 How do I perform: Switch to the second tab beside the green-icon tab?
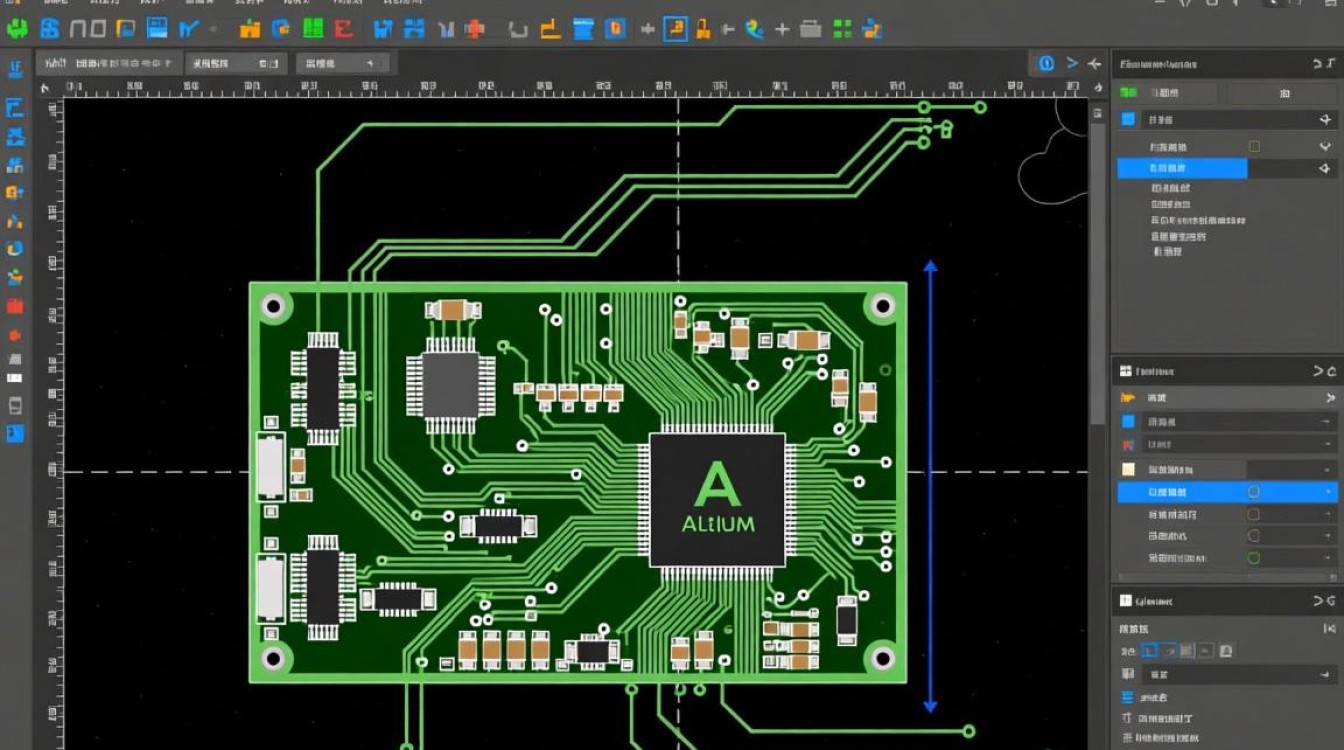pyautogui.click(x=1283, y=92)
